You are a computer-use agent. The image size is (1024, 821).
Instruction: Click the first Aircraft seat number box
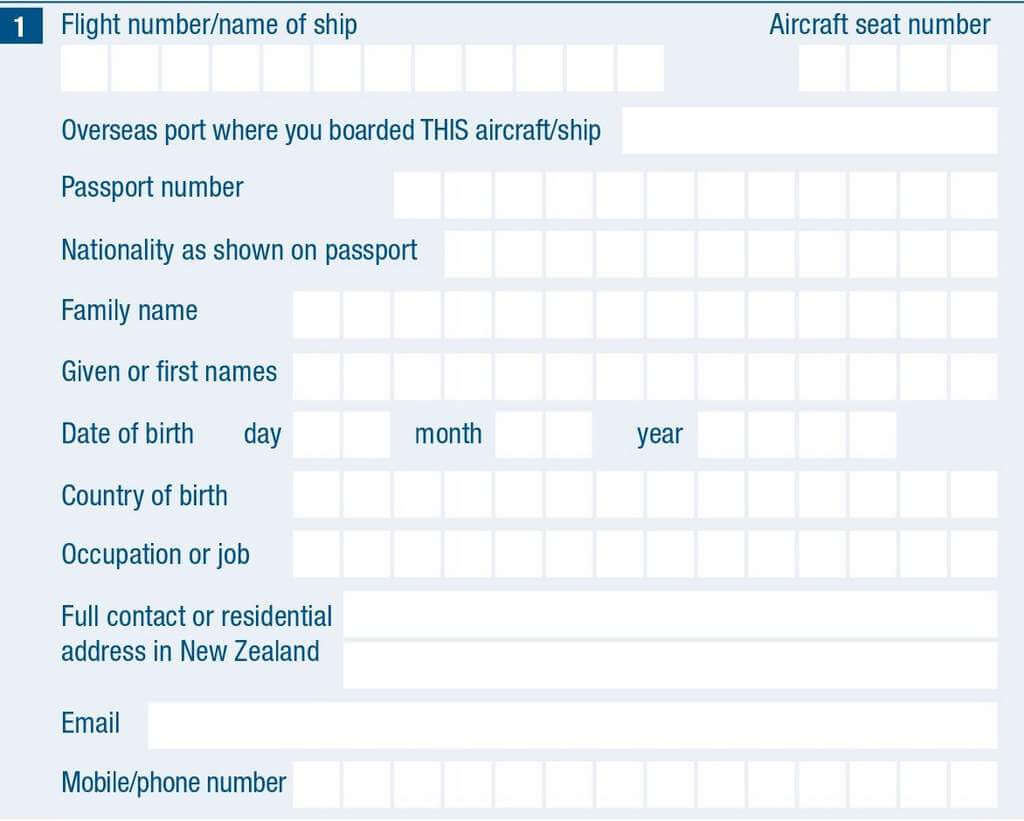[x=822, y=68]
